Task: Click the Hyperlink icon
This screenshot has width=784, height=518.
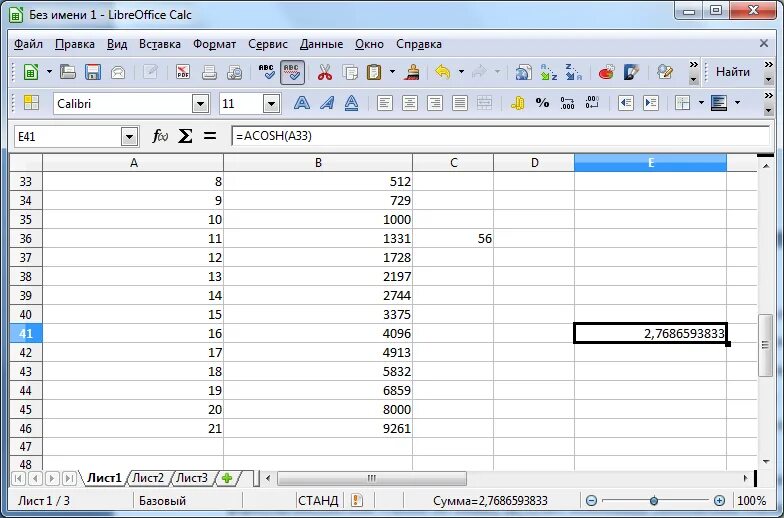Action: click(x=523, y=72)
